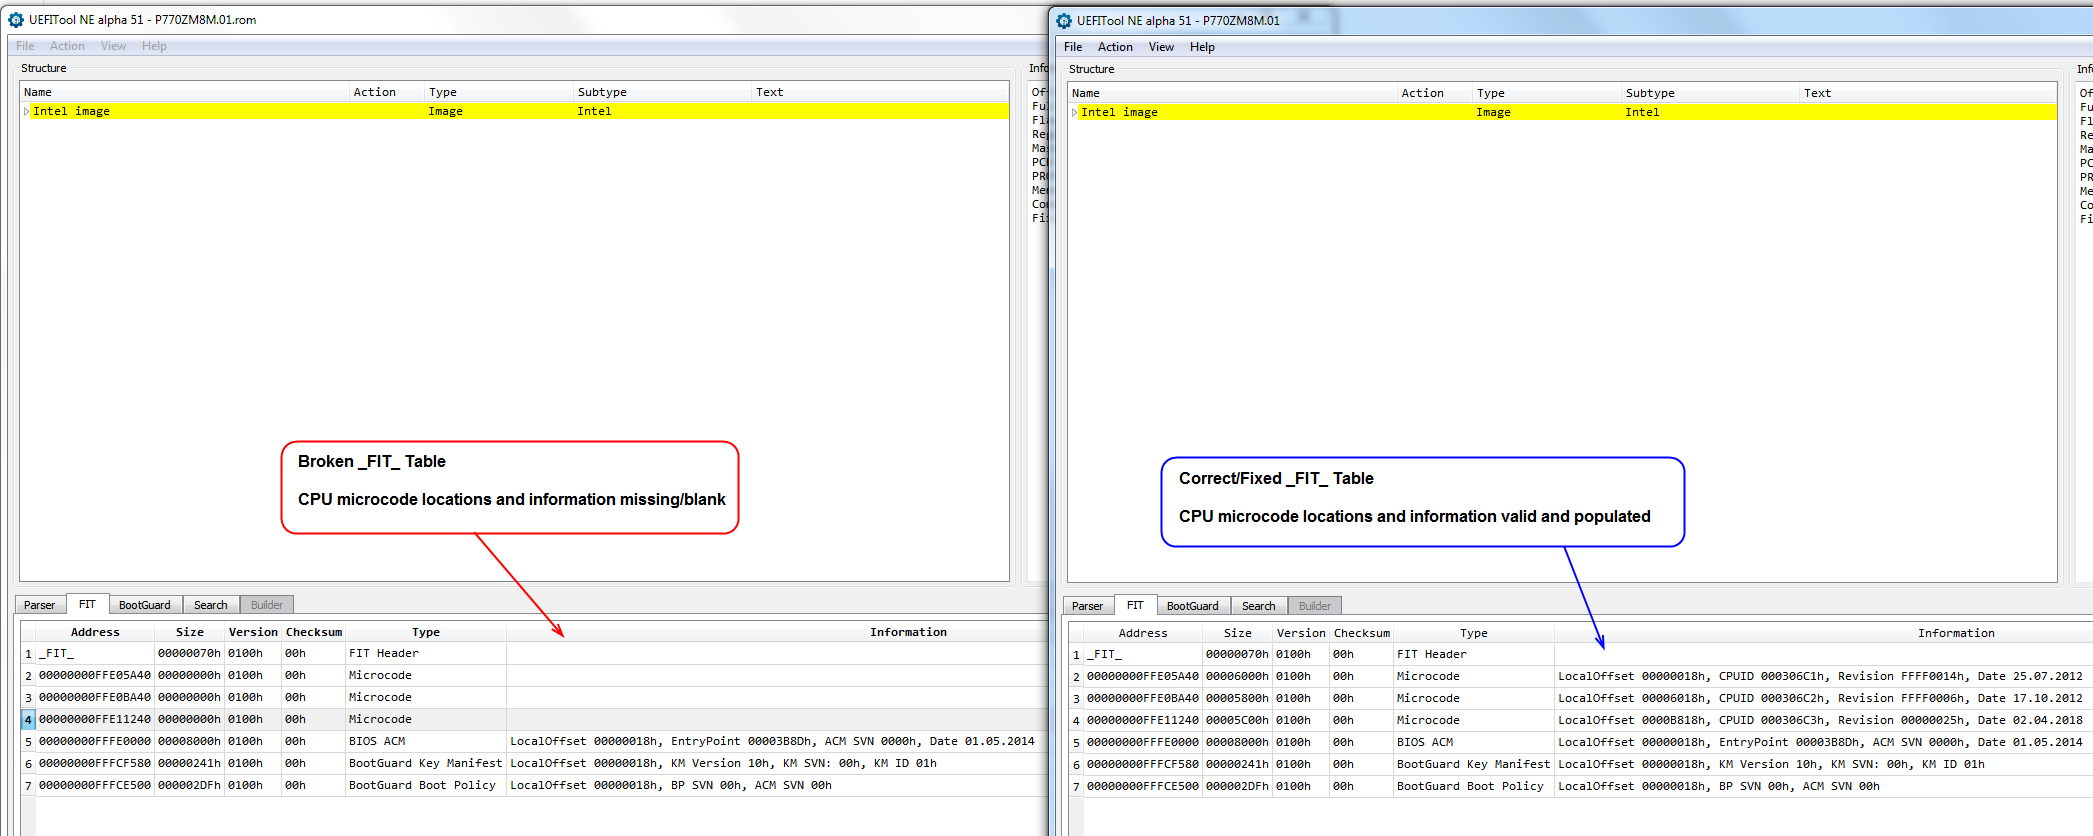2093x836 pixels.
Task: Select _FIT_ address cell in right FIT table
Action: (x=1143, y=654)
